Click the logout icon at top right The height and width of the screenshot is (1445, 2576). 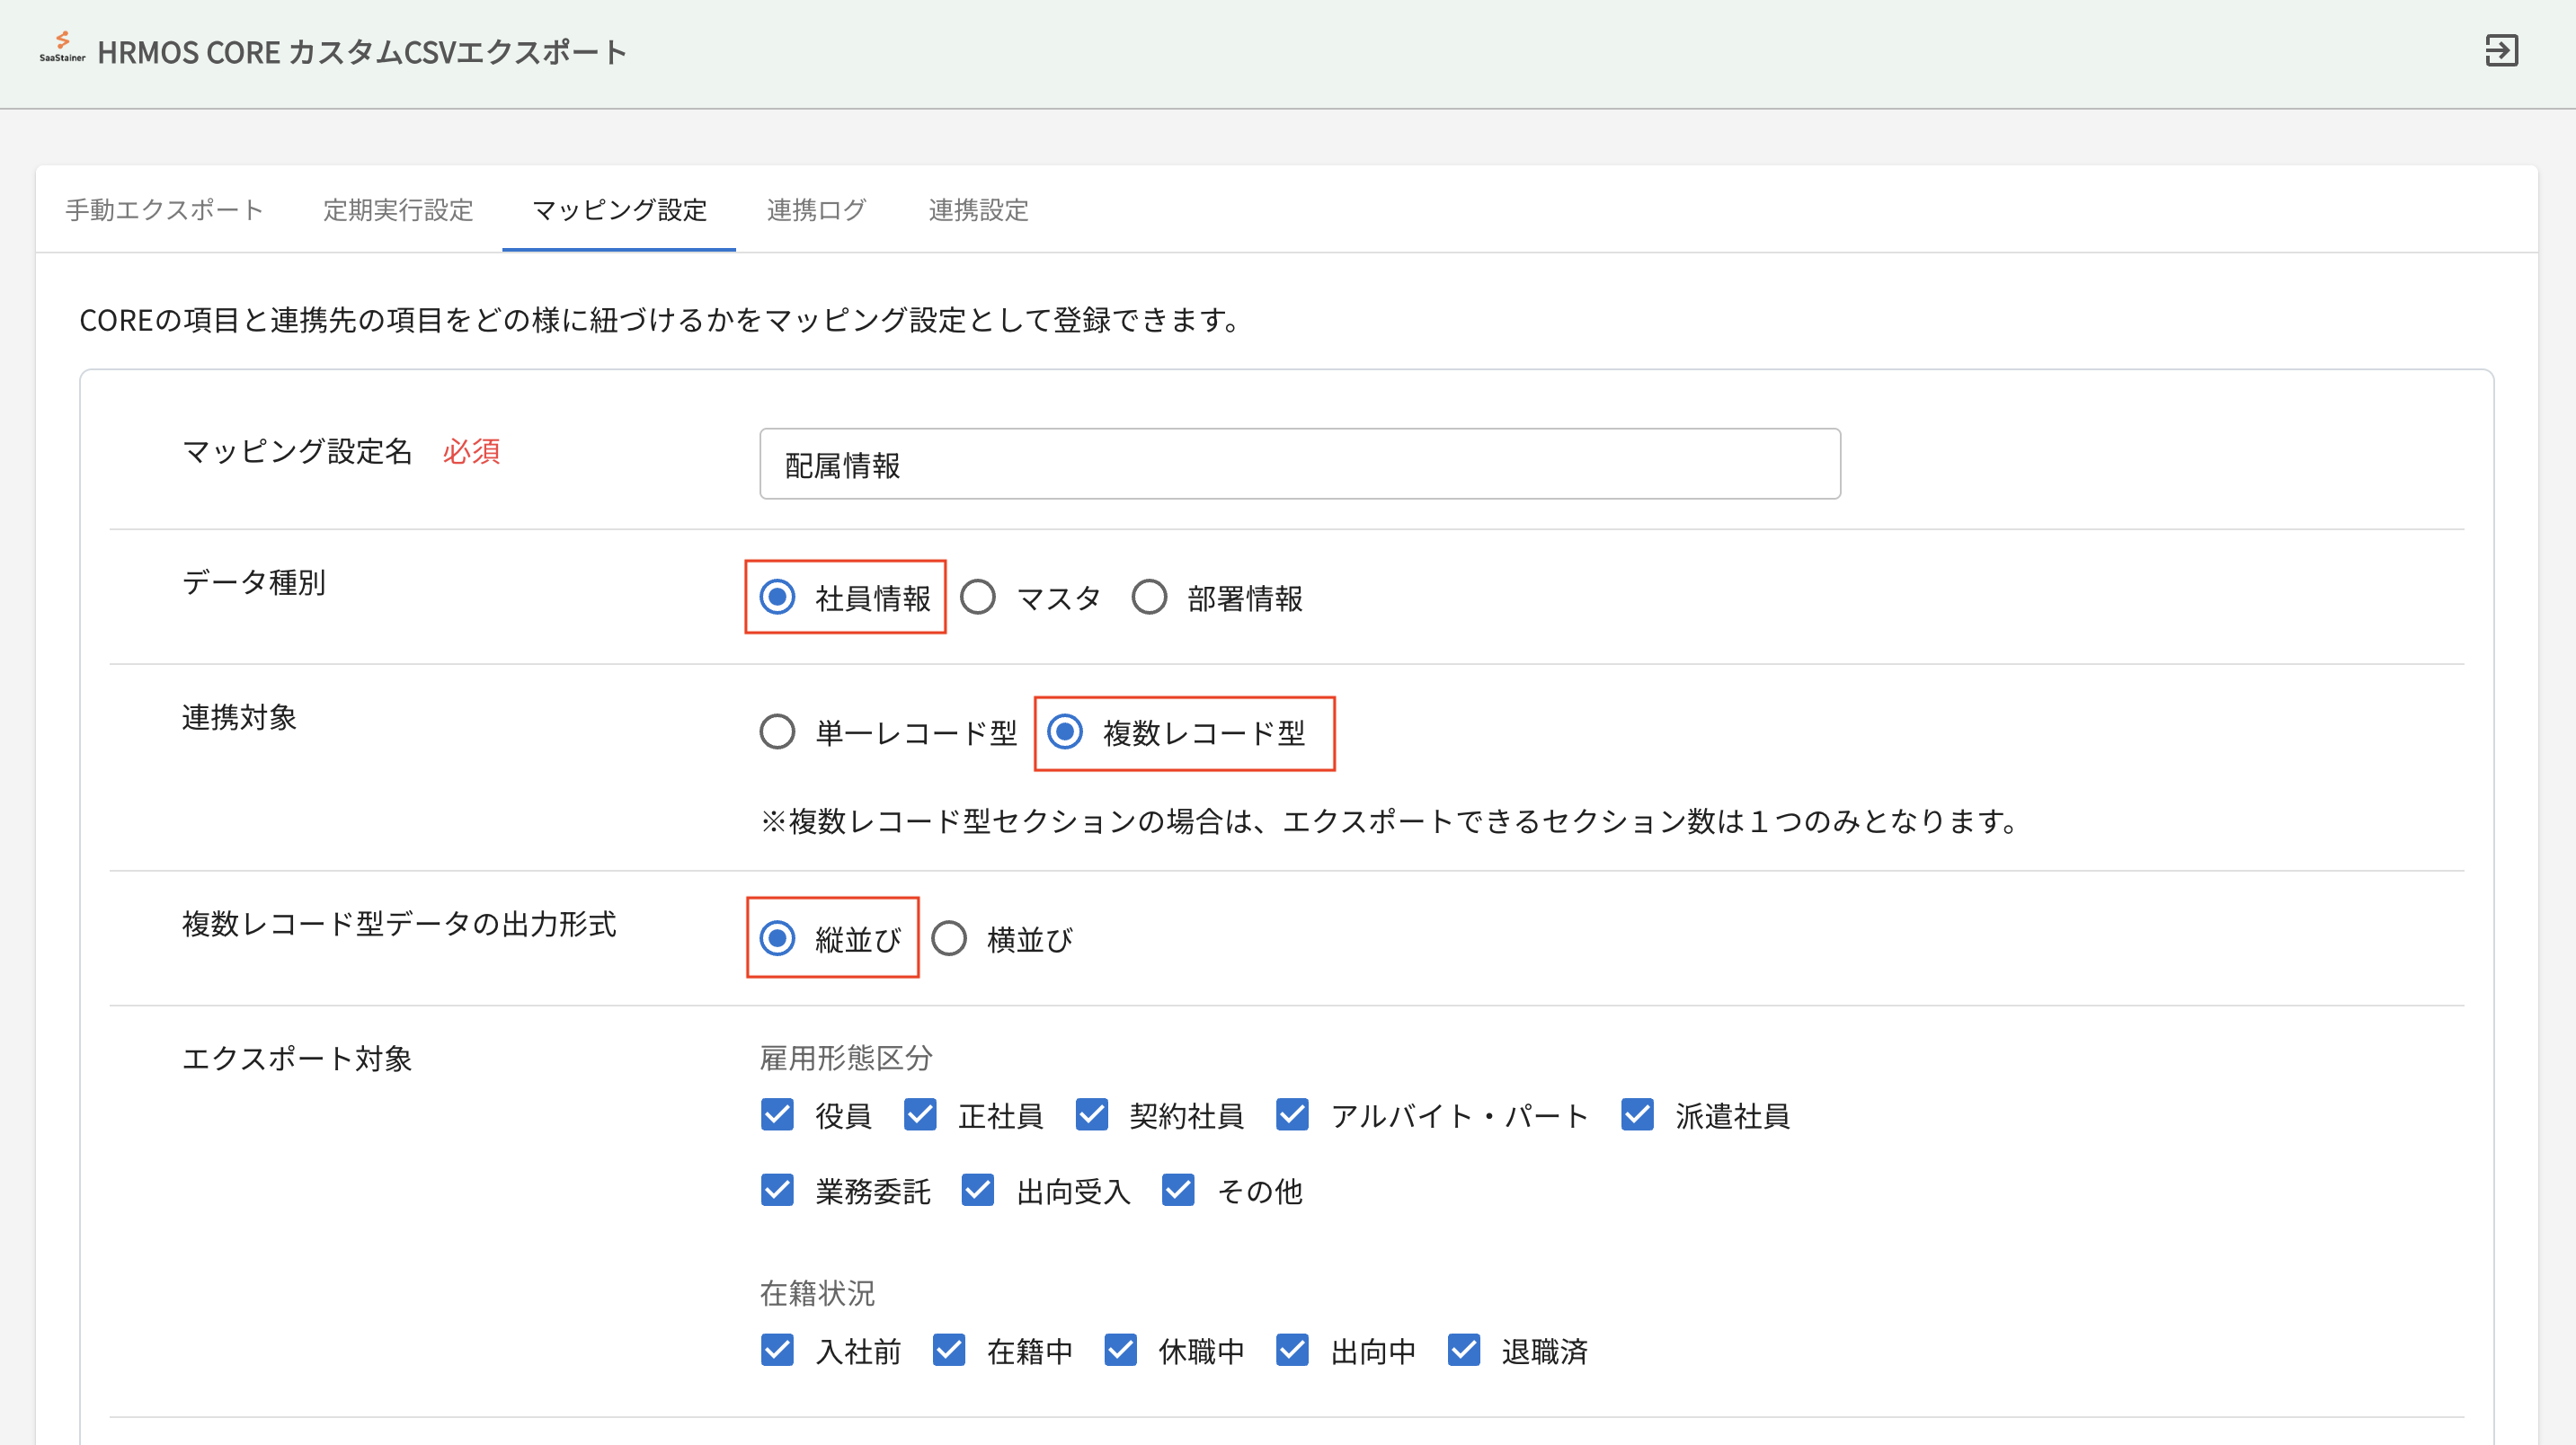[x=2501, y=51]
